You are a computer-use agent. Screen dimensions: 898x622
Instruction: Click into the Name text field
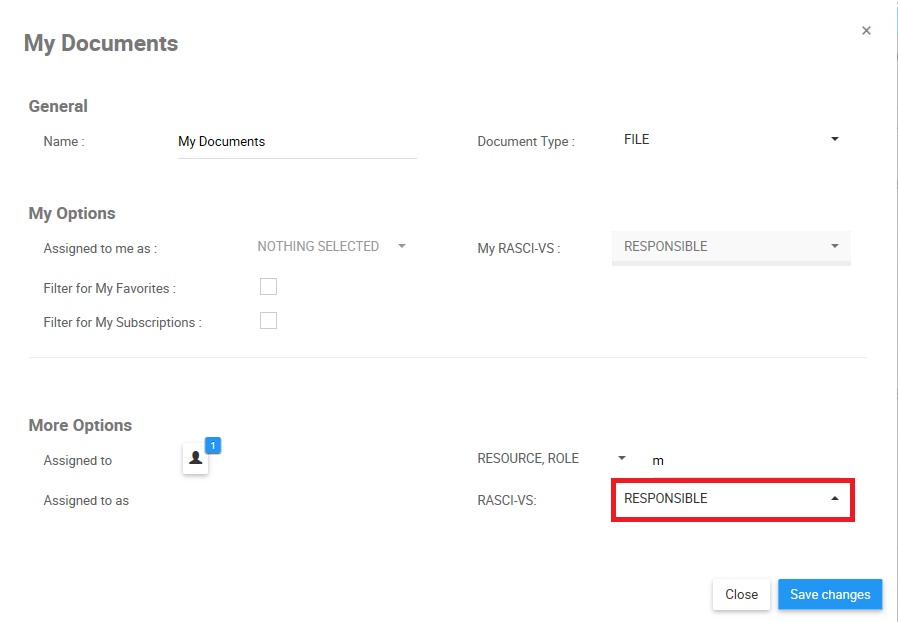click(x=296, y=142)
